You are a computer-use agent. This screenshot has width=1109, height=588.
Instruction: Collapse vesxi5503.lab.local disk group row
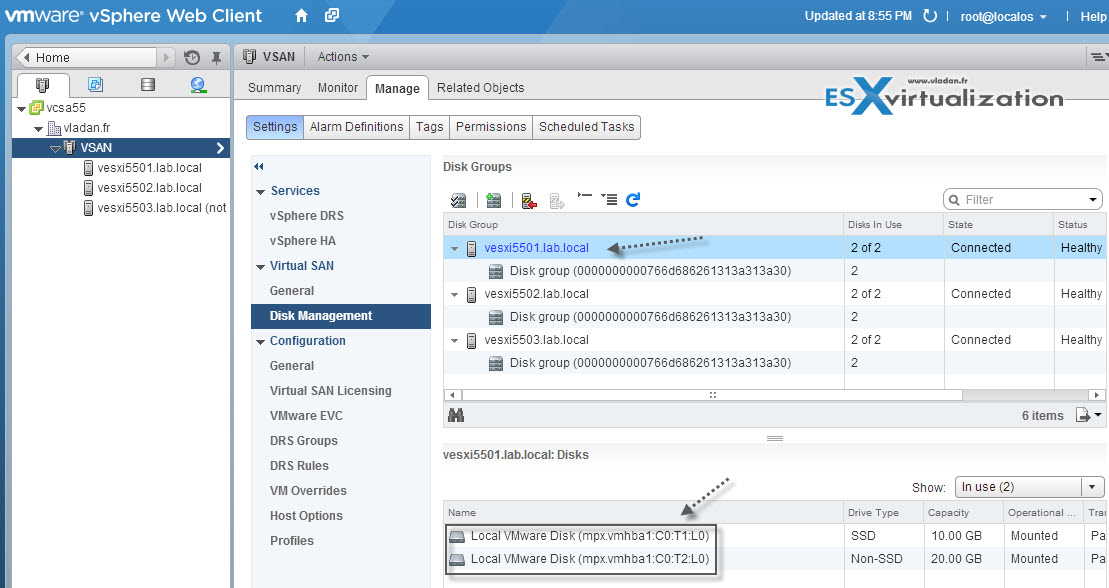454,340
